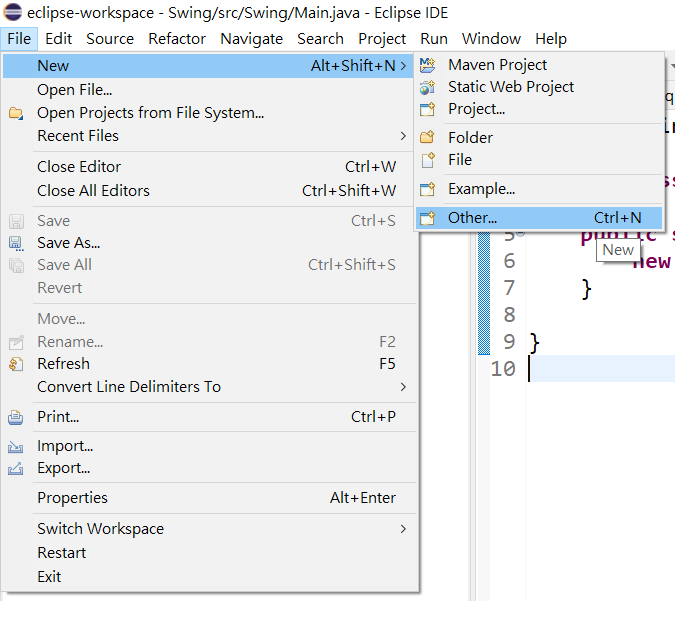Choose Exit to quit Eclipse

pyautogui.click(x=209, y=577)
